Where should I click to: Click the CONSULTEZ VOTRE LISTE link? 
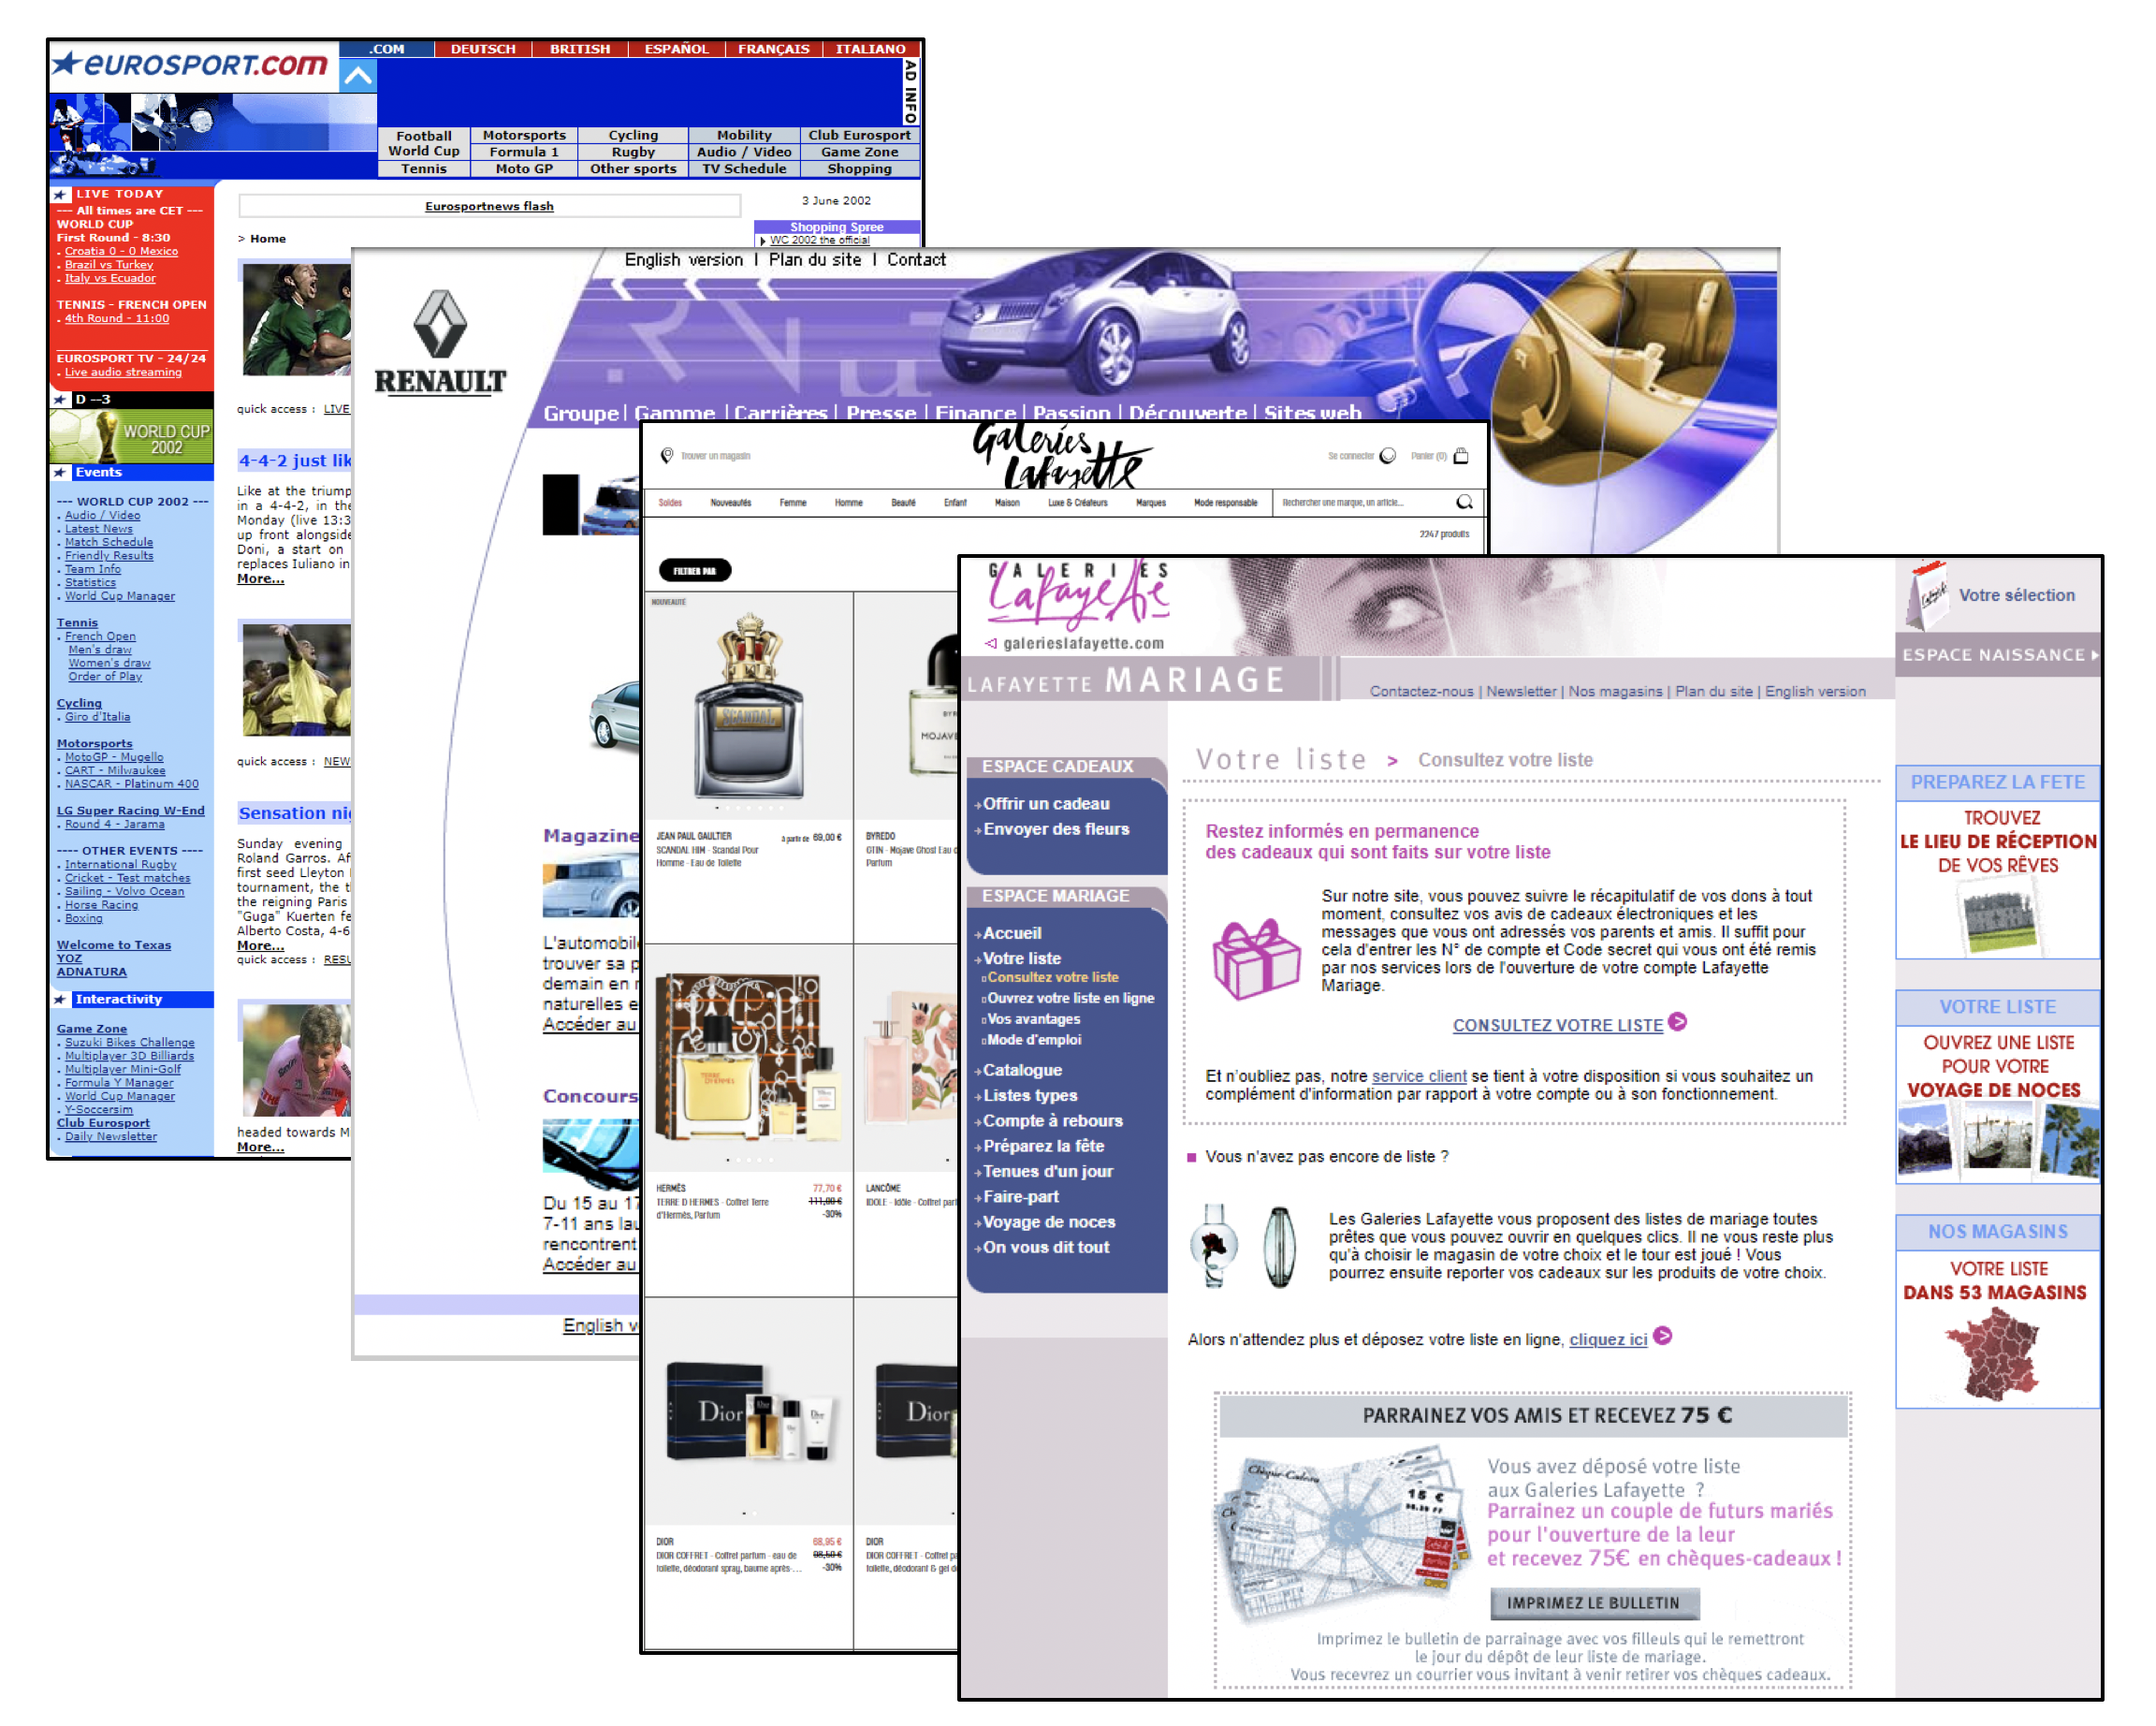point(1557,1025)
